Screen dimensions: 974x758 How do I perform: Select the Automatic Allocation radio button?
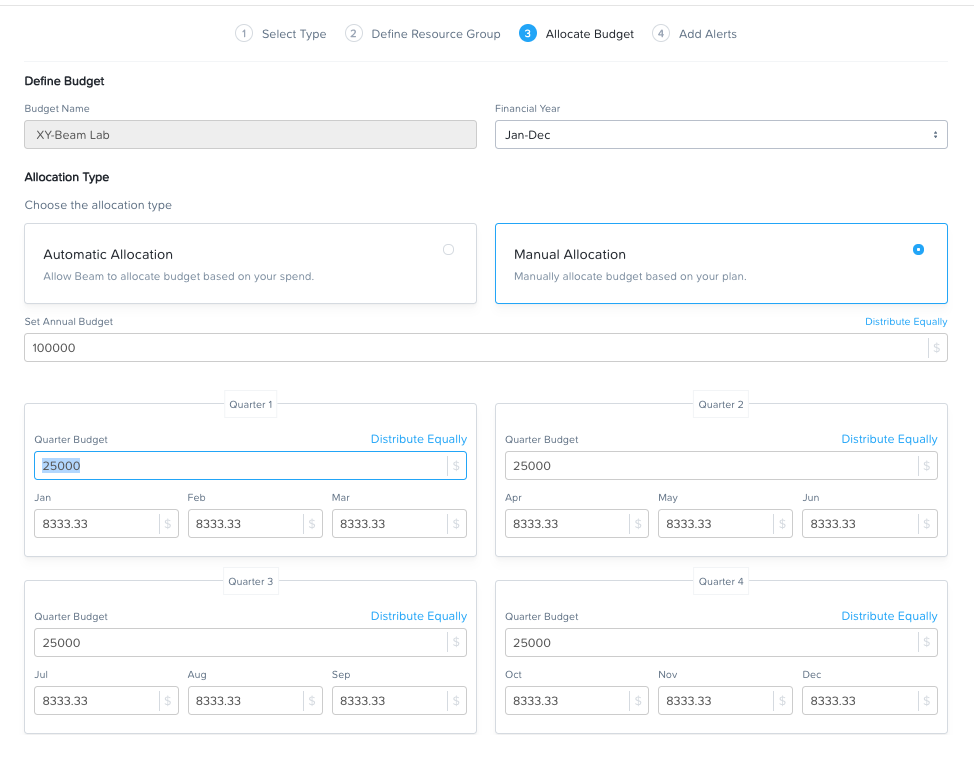448,250
